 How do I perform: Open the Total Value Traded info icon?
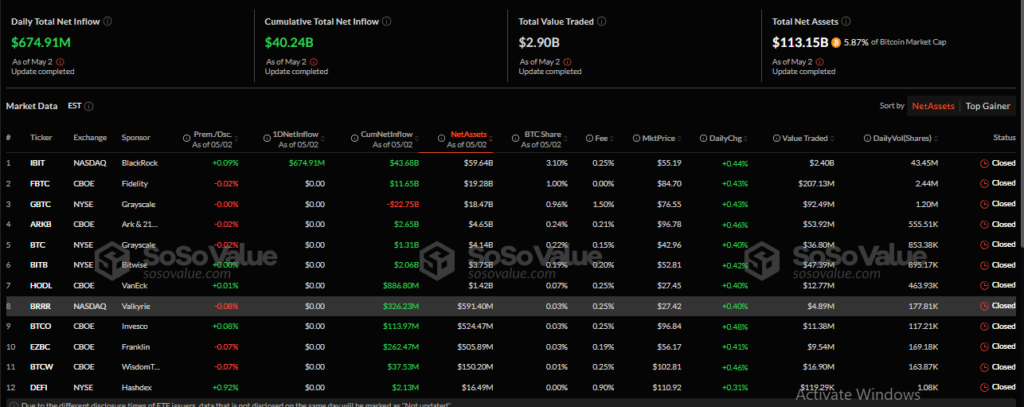(x=601, y=22)
